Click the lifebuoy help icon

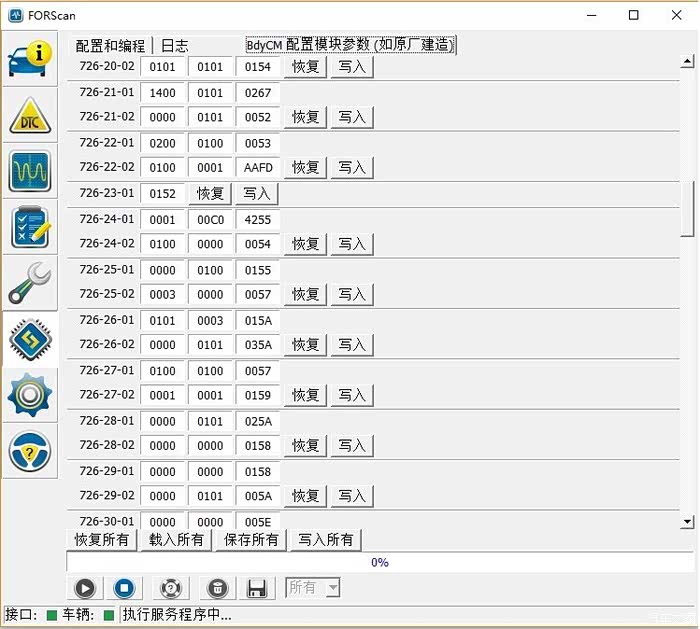[170, 588]
